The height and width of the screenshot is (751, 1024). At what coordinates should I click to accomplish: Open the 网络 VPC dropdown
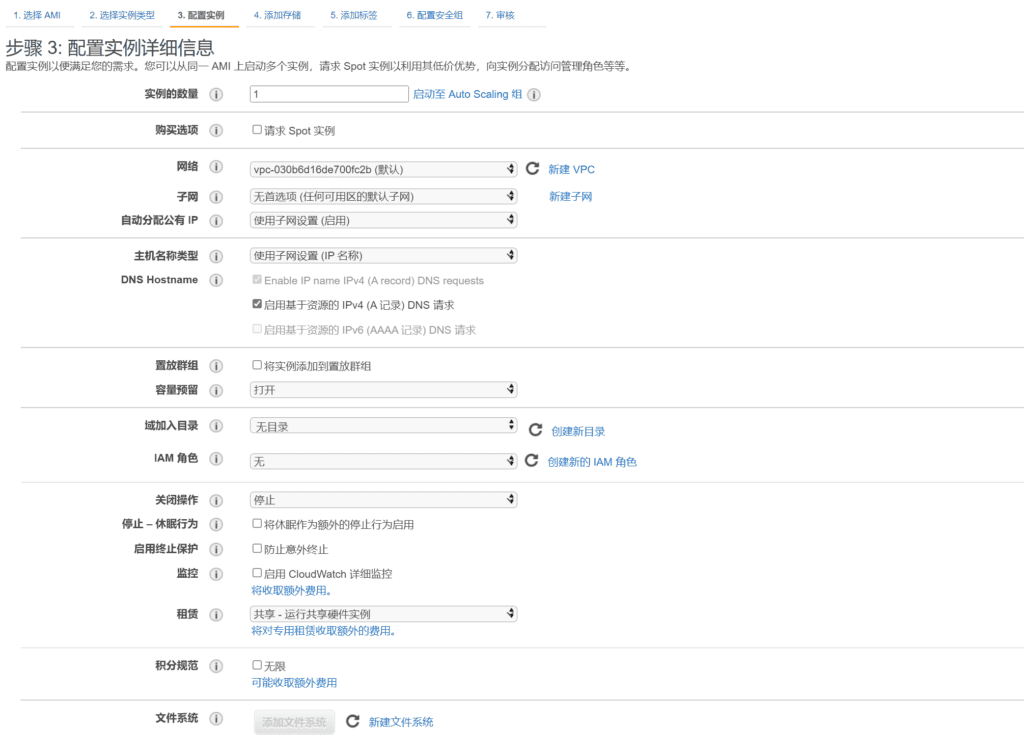click(x=383, y=168)
